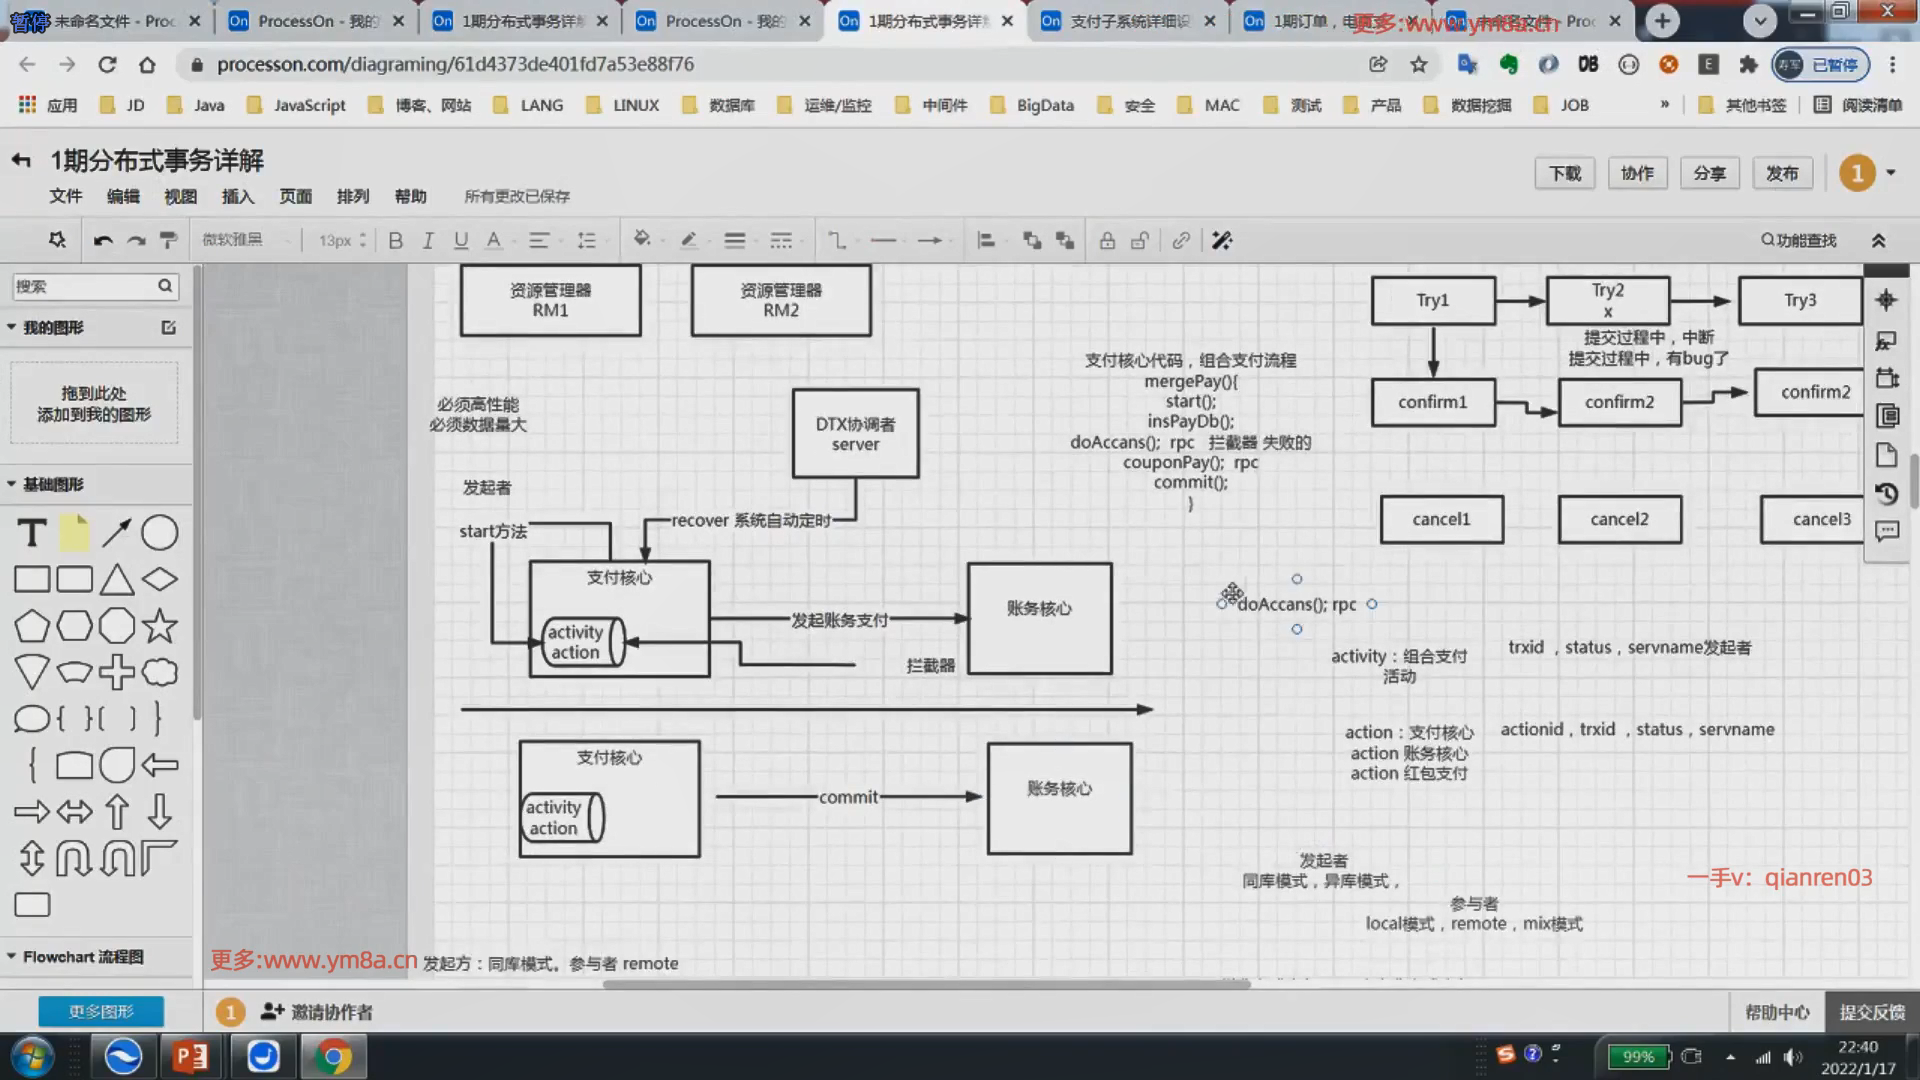Toggle italic formatting
1920x1080 pixels.
point(428,240)
